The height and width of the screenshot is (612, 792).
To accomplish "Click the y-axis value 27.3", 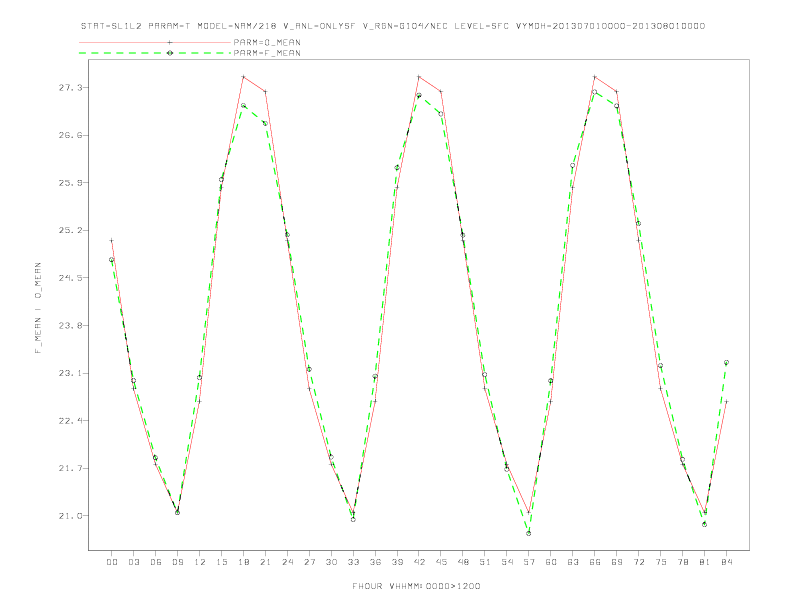I will (70, 88).
